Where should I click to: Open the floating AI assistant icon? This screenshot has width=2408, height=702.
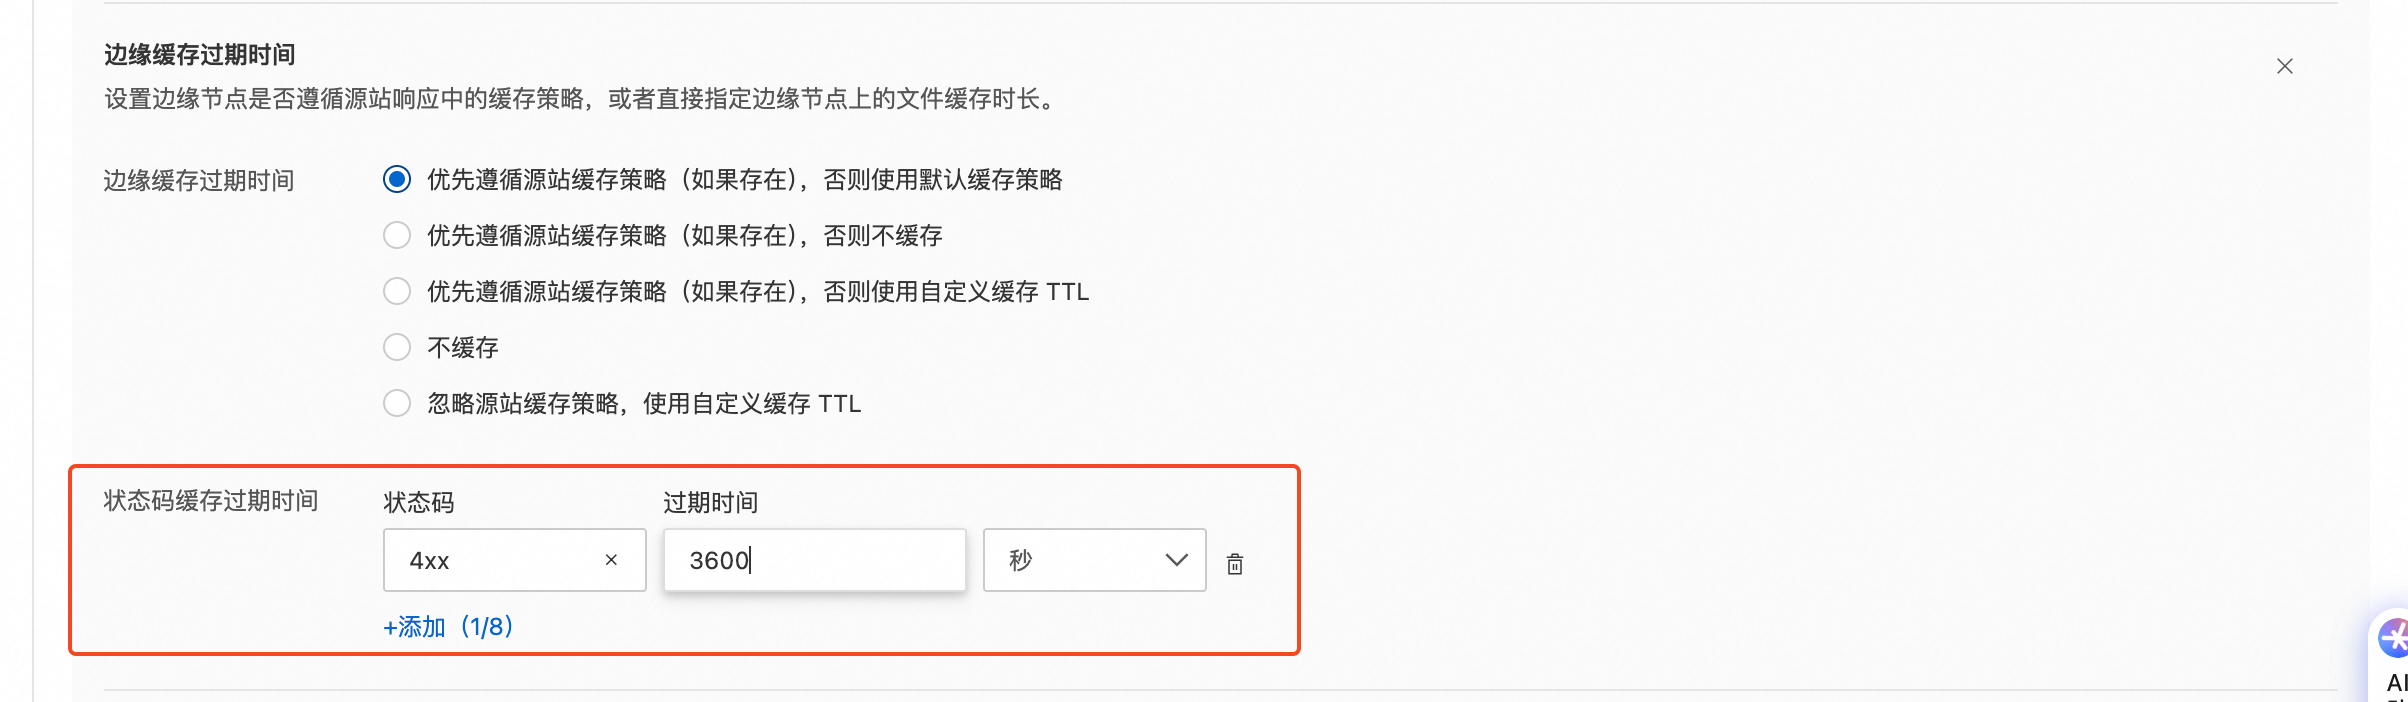pos(2393,638)
